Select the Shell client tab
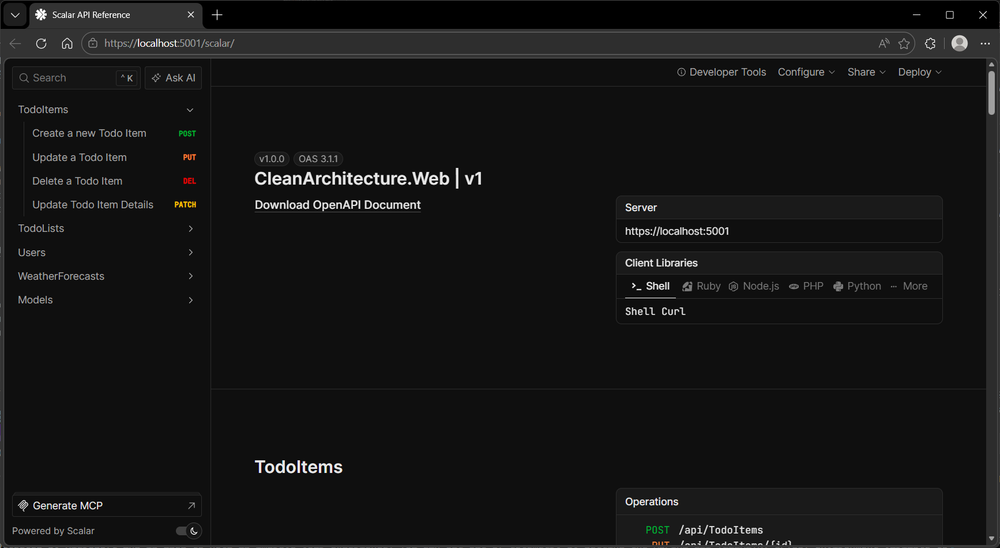This screenshot has height=548, width=1000. 651,286
